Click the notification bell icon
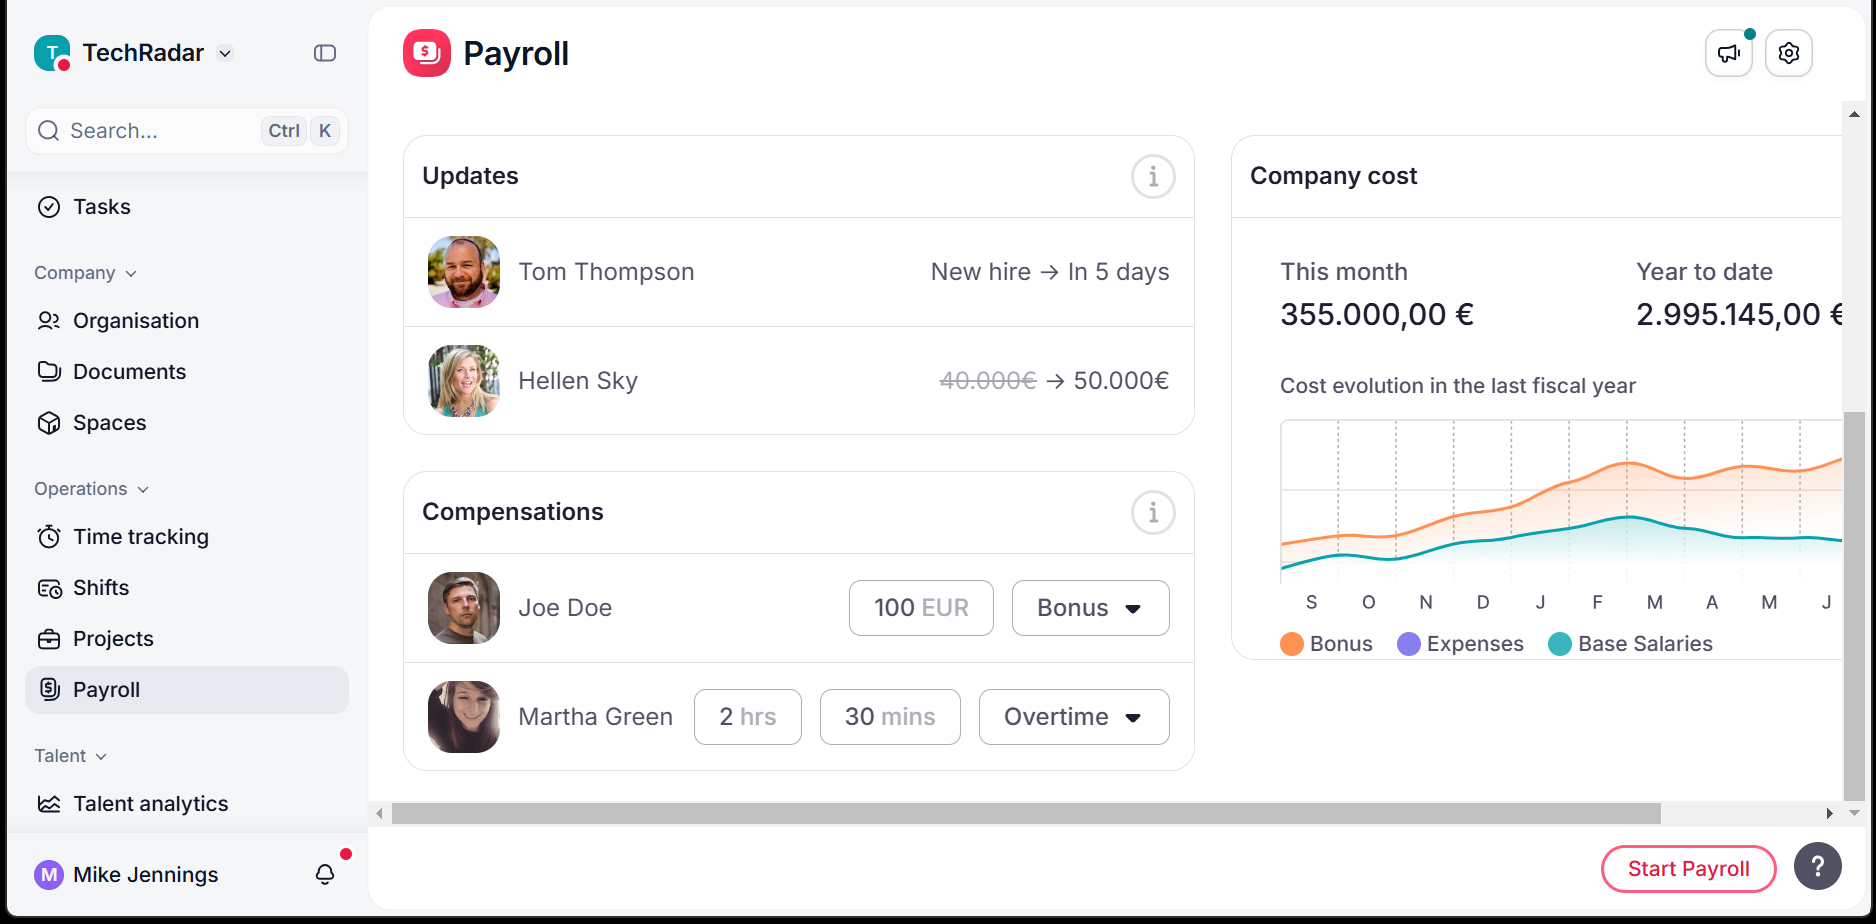The height and width of the screenshot is (924, 1876). tap(325, 874)
